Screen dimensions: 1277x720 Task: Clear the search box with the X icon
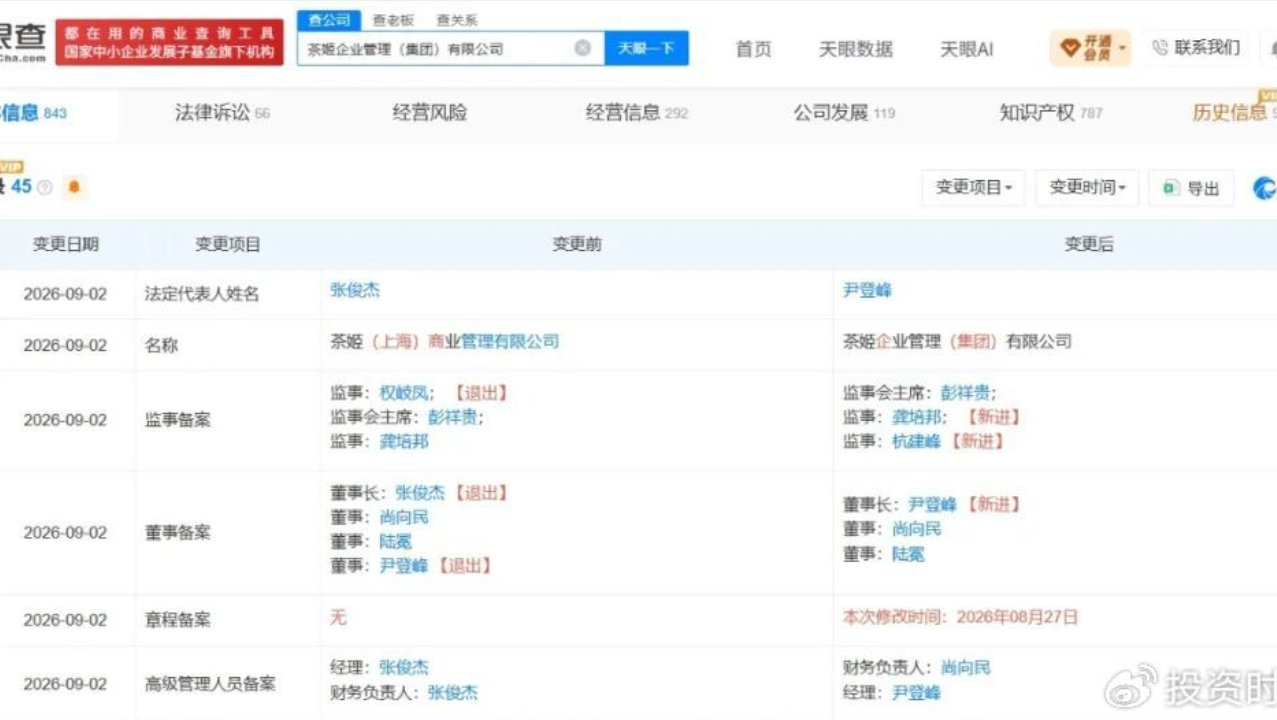point(582,48)
